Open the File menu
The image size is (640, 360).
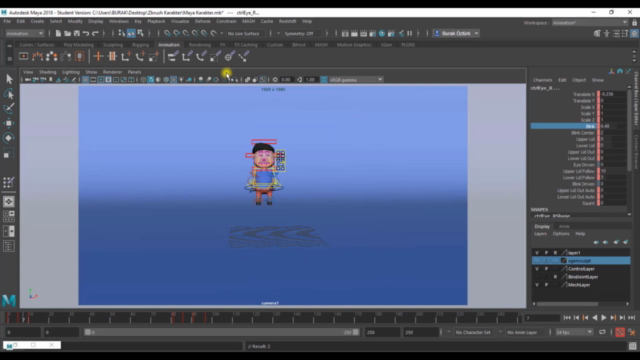7,21
